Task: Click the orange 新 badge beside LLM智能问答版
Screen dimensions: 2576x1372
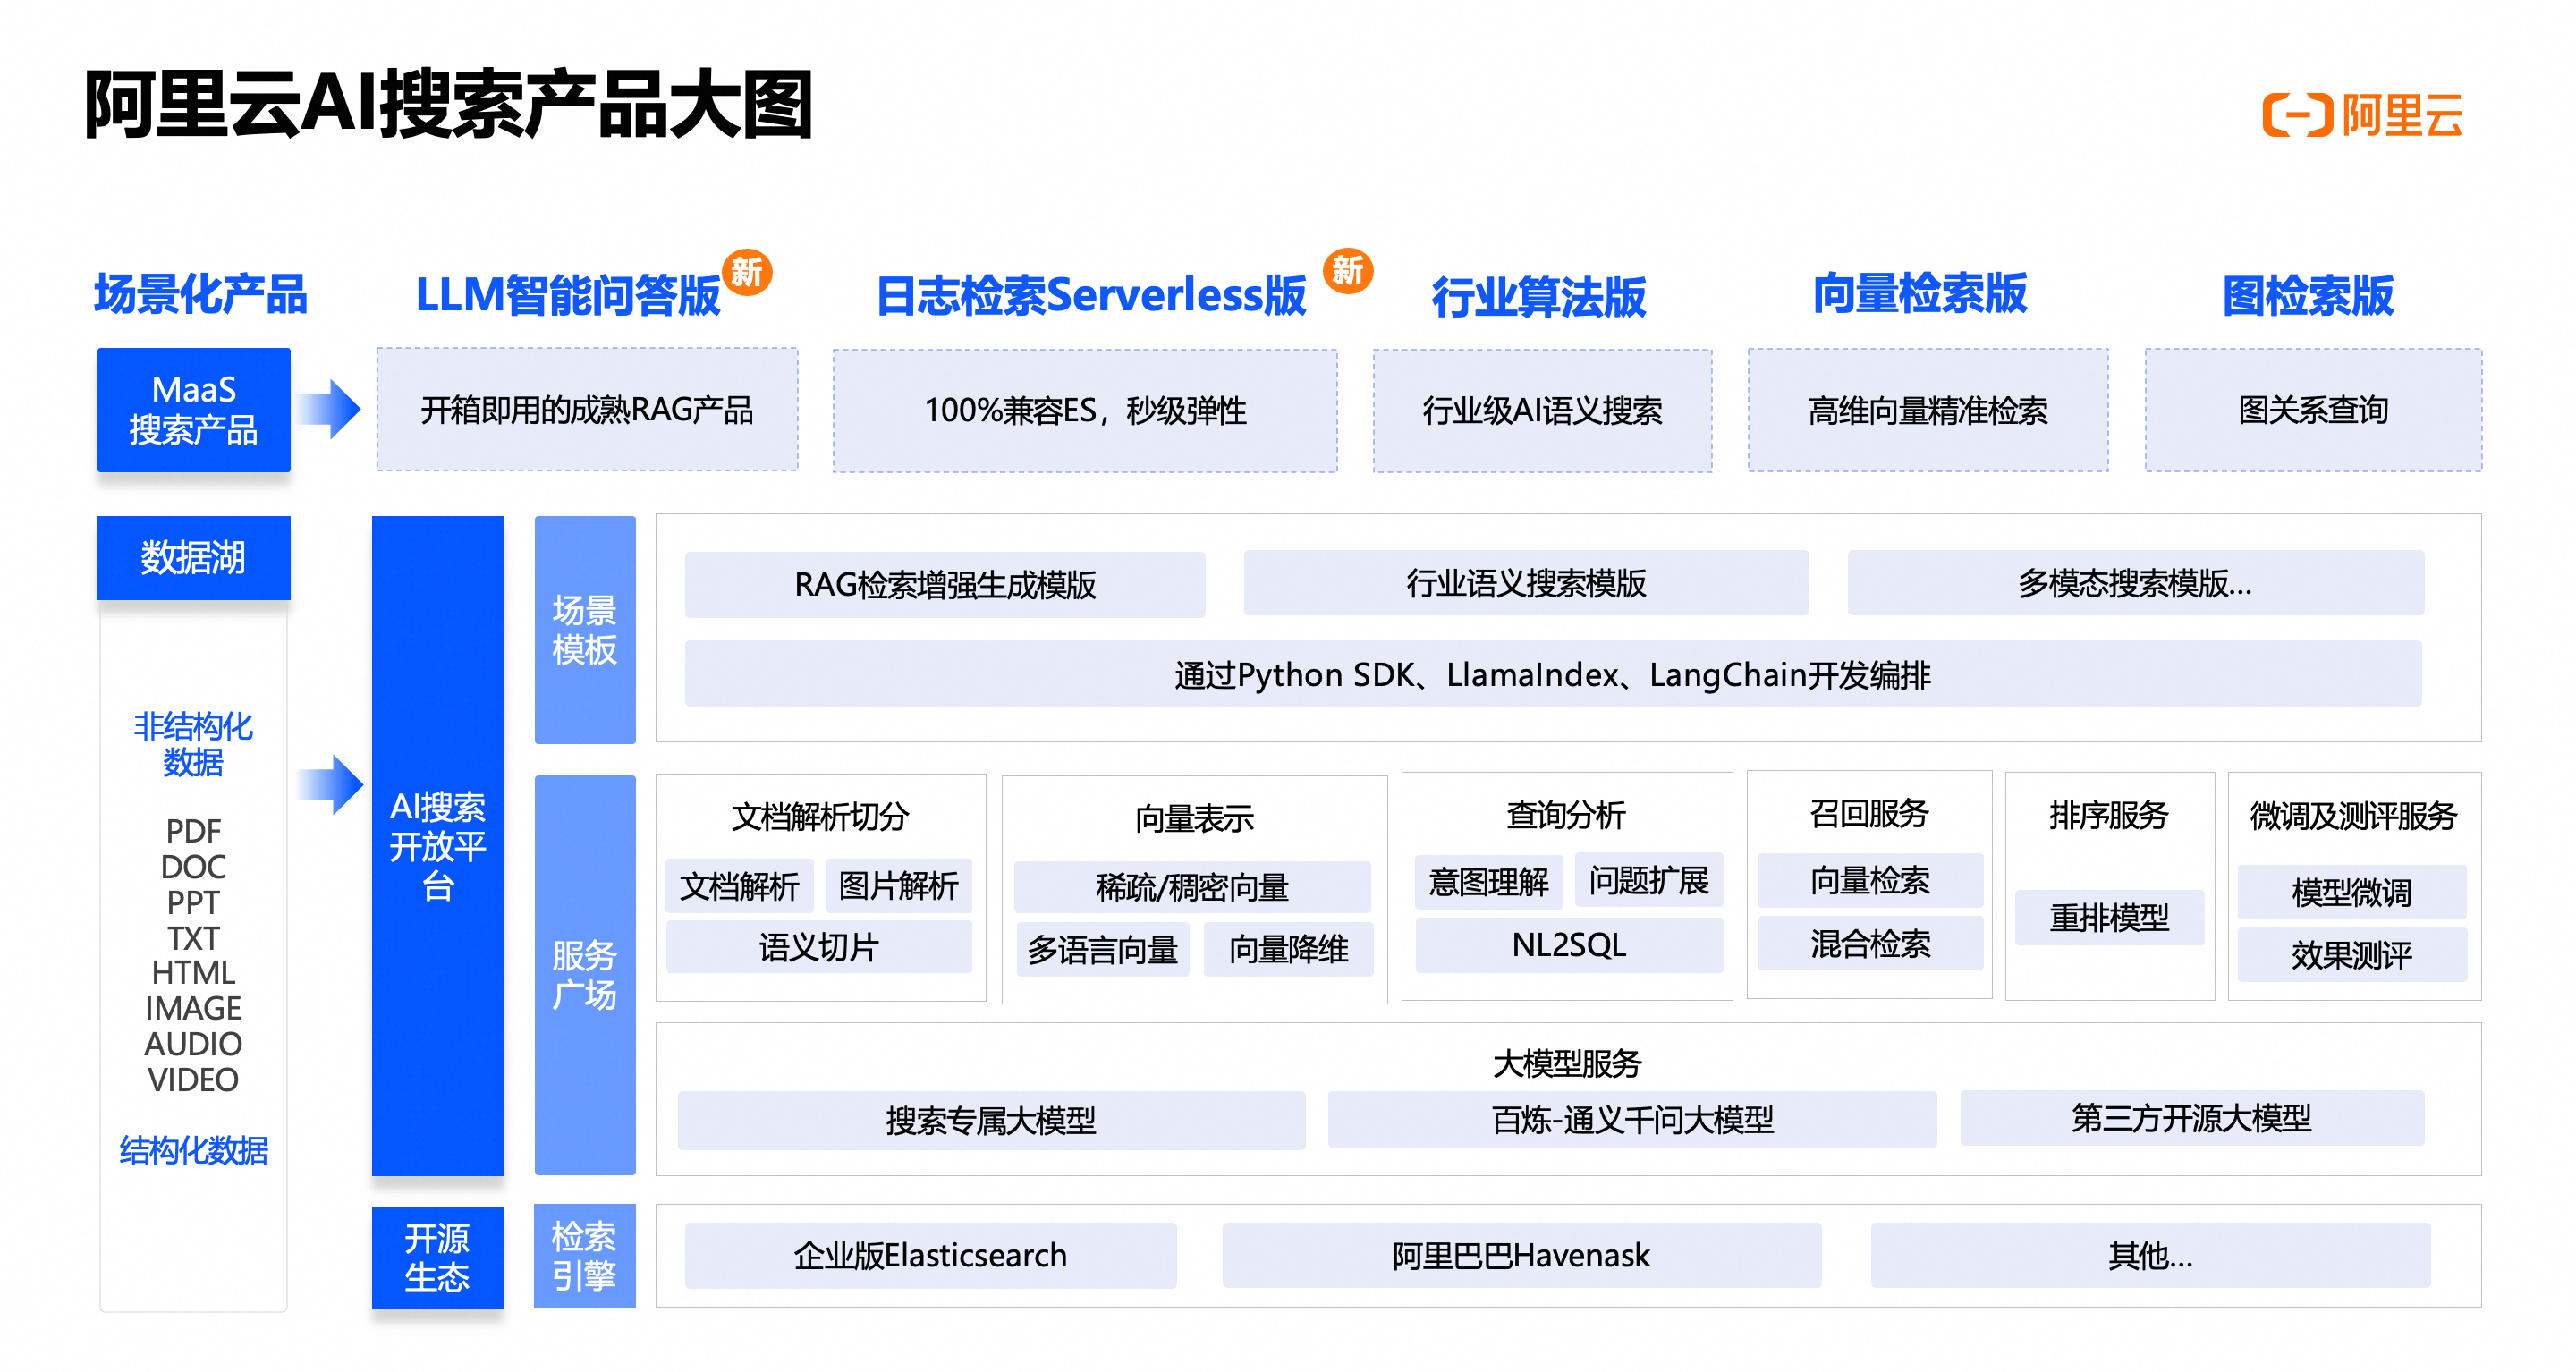Action: click(x=747, y=272)
